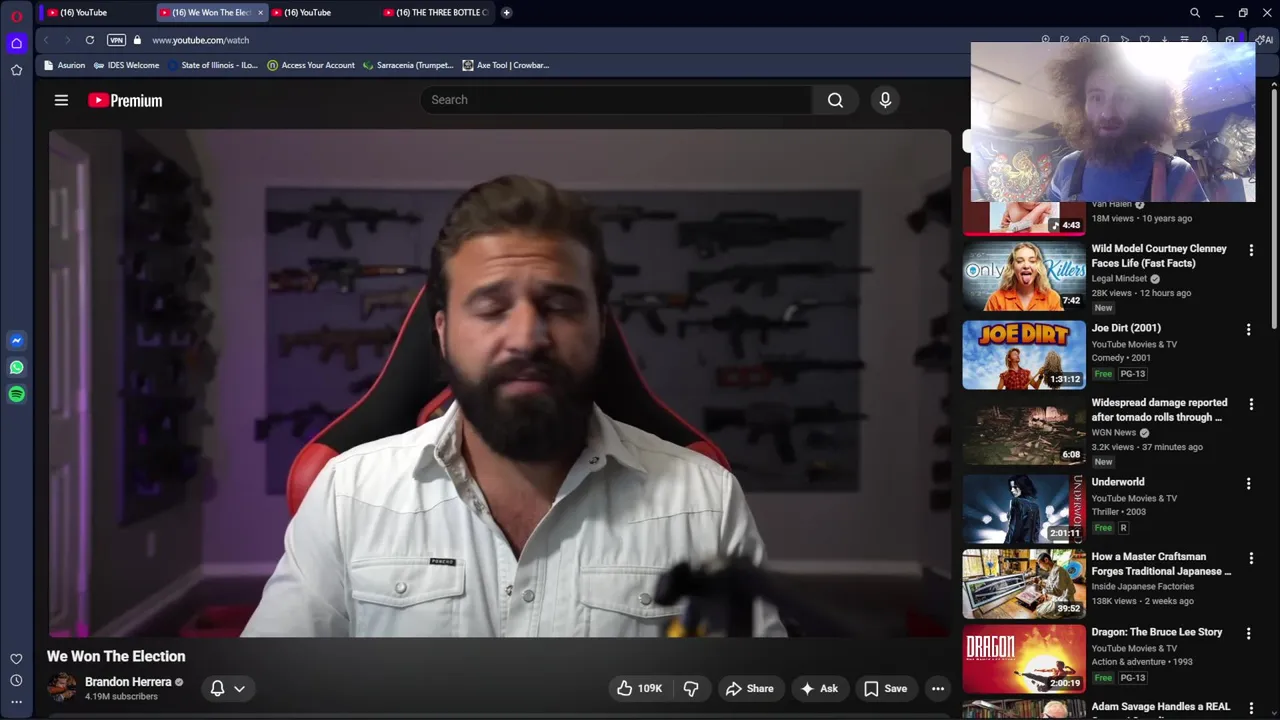Open options for Wild Model Courtney Clenney video
Screen dimensions: 1280x720
(x=1250, y=250)
